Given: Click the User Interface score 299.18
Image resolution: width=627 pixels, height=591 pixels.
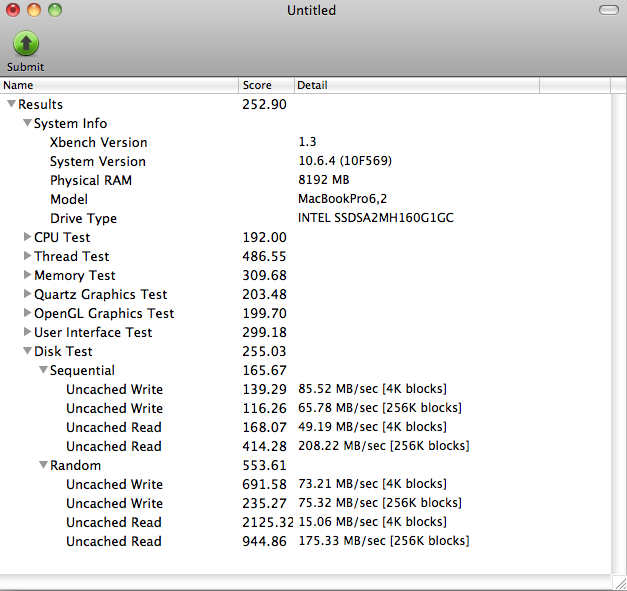Looking at the screenshot, I should point(264,332).
